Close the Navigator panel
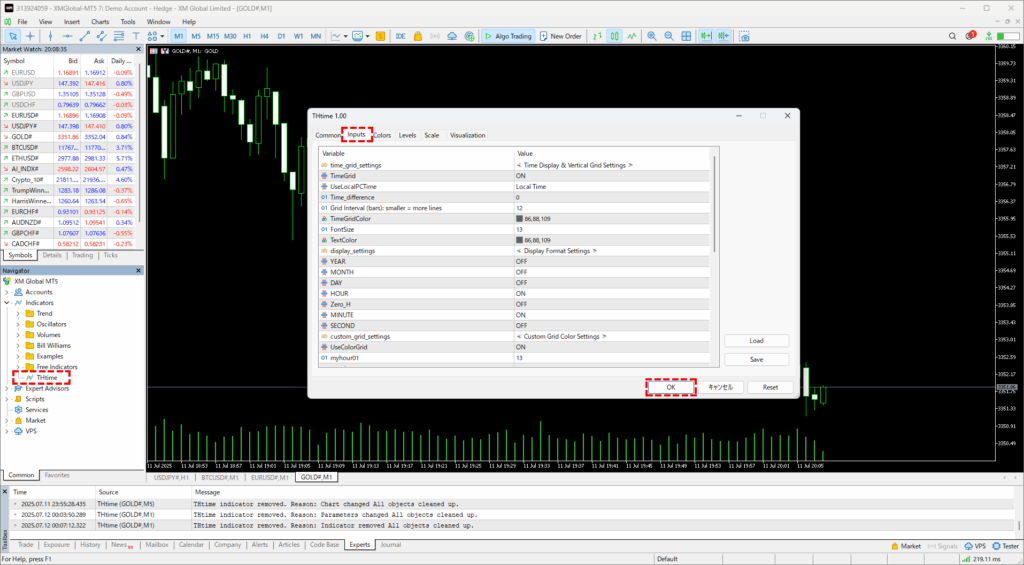 tap(138, 270)
